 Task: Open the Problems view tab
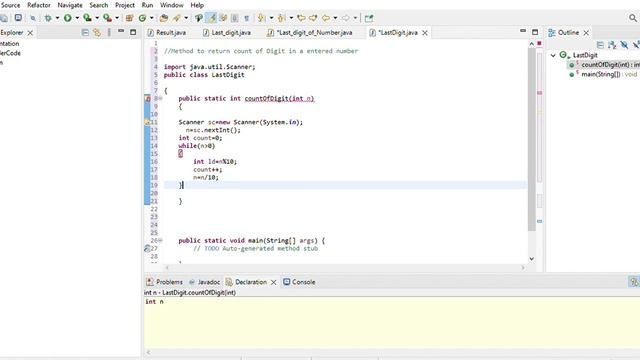[x=164, y=282]
